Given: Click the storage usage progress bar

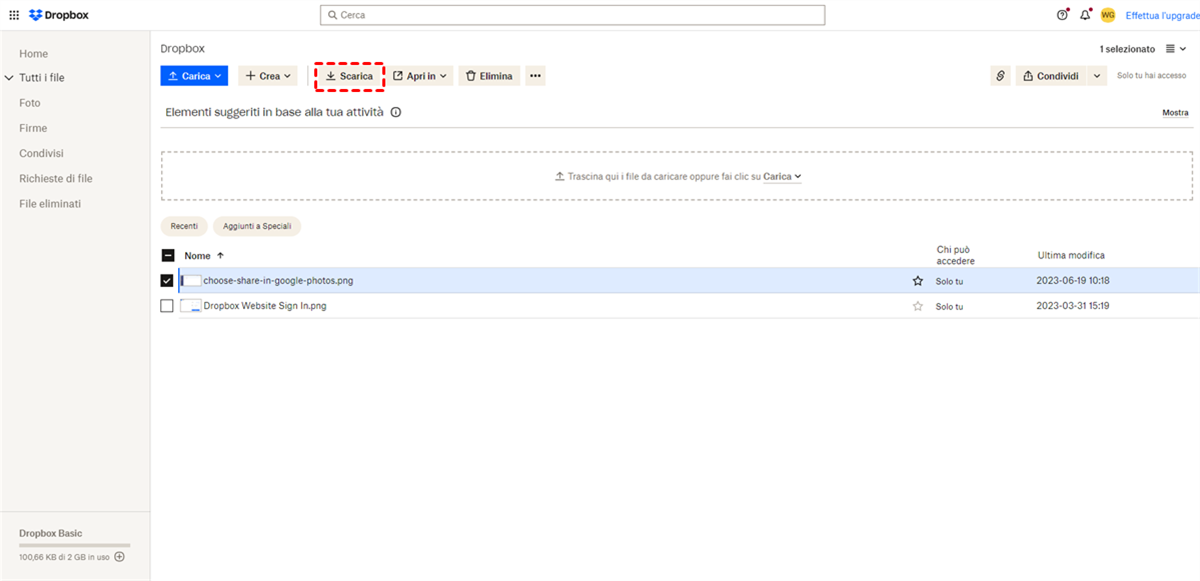Looking at the screenshot, I should point(74,546).
